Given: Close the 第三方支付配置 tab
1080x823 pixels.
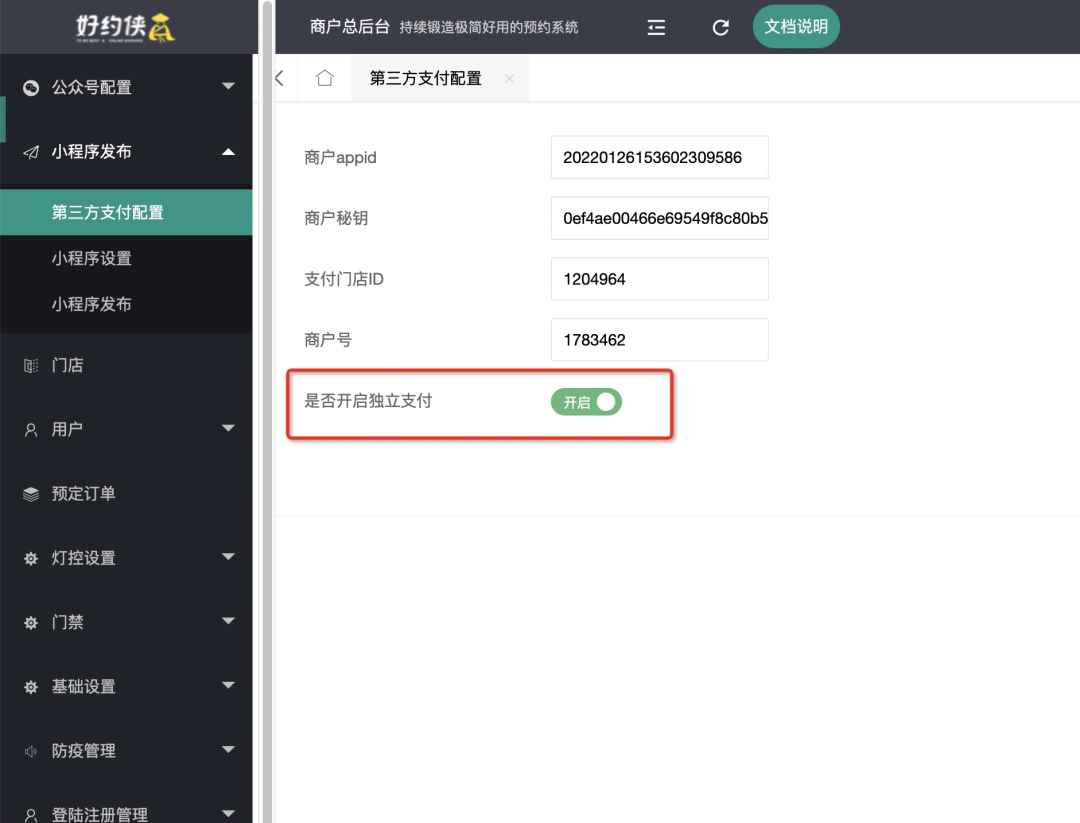Looking at the screenshot, I should [x=510, y=77].
